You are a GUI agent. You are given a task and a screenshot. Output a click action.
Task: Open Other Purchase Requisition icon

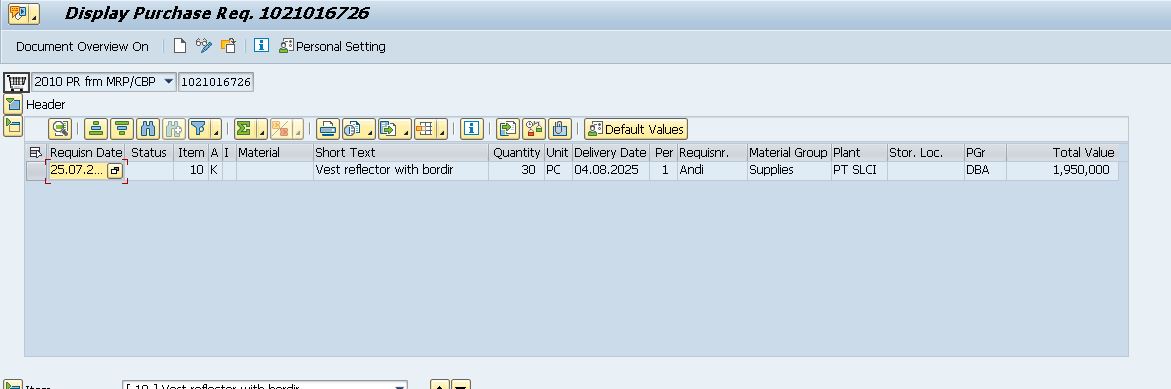[228, 46]
